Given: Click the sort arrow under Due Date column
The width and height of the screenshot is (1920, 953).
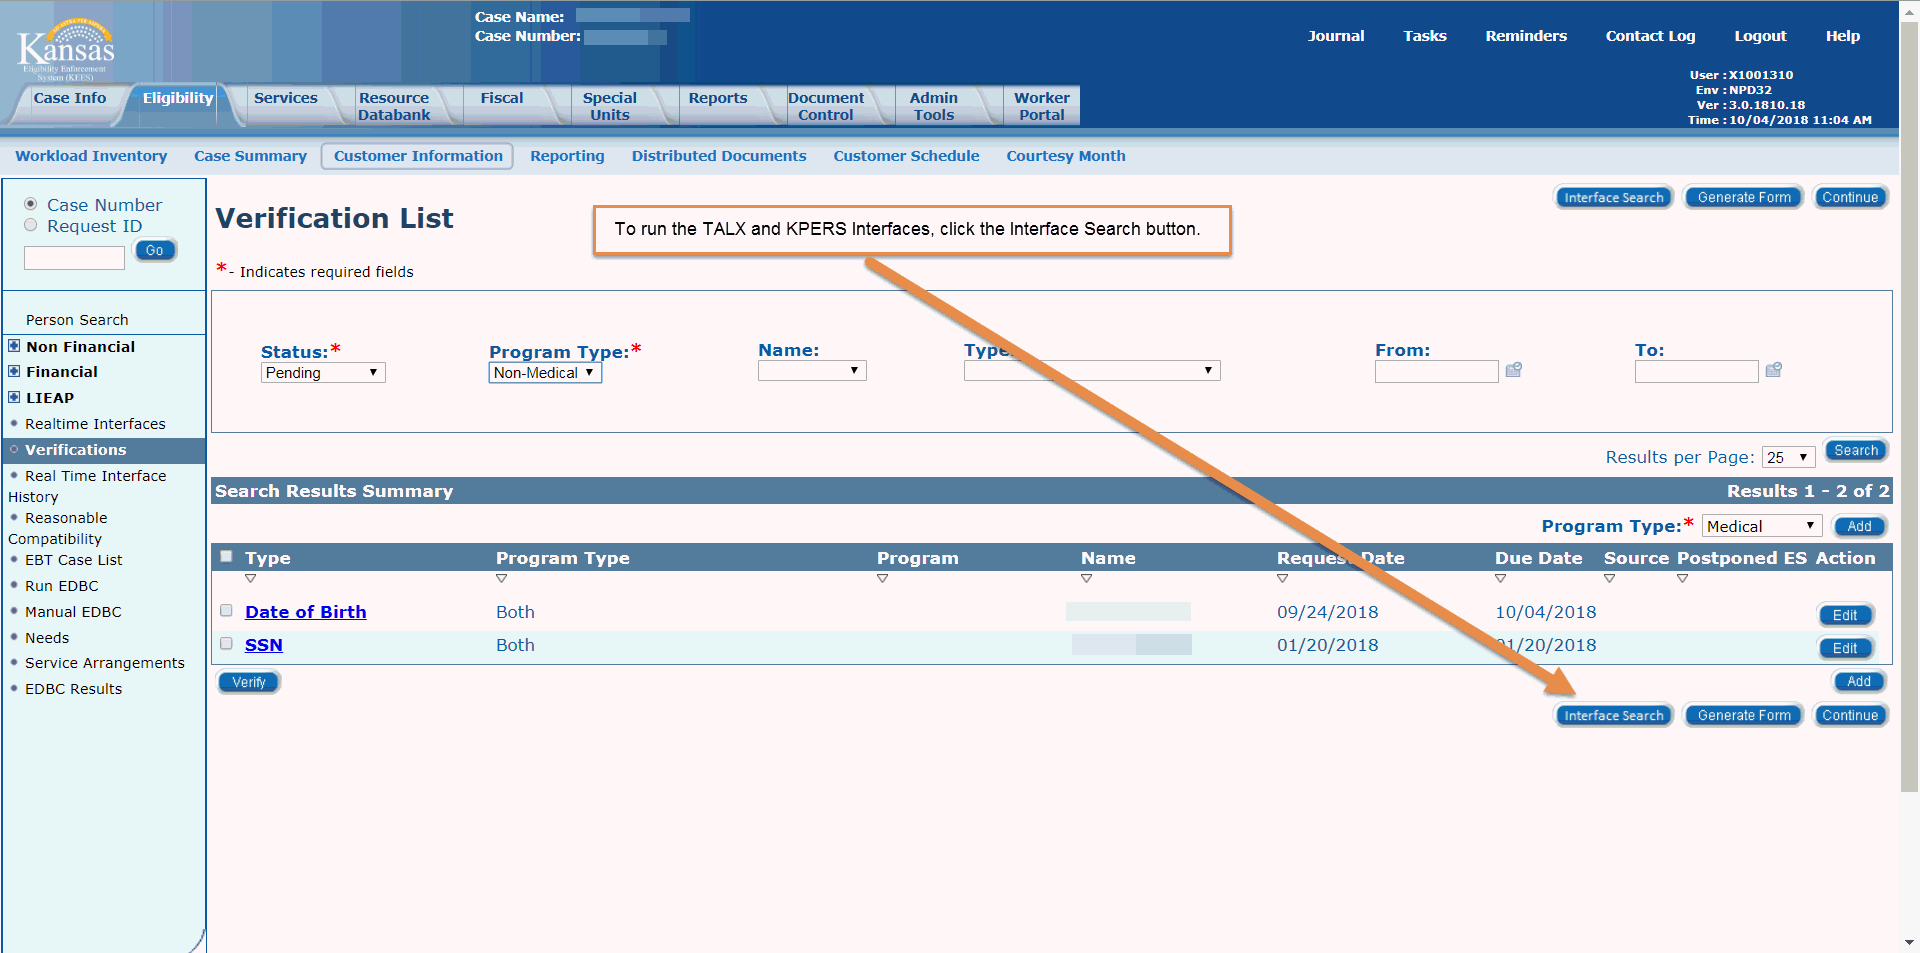Looking at the screenshot, I should click(x=1500, y=579).
